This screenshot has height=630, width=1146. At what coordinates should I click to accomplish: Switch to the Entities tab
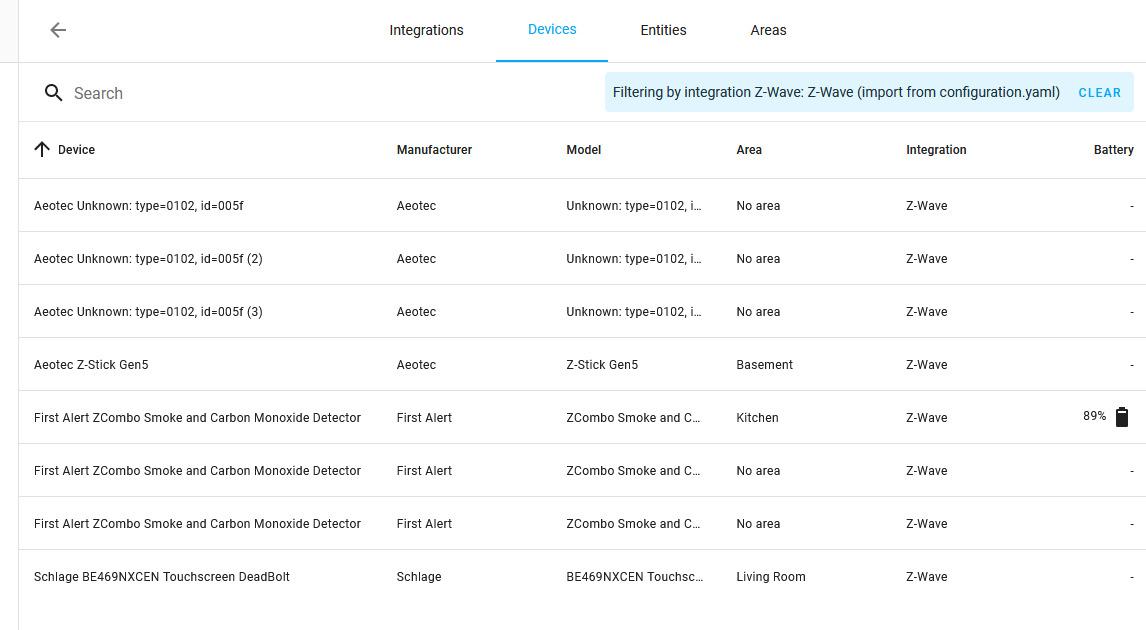pos(663,30)
